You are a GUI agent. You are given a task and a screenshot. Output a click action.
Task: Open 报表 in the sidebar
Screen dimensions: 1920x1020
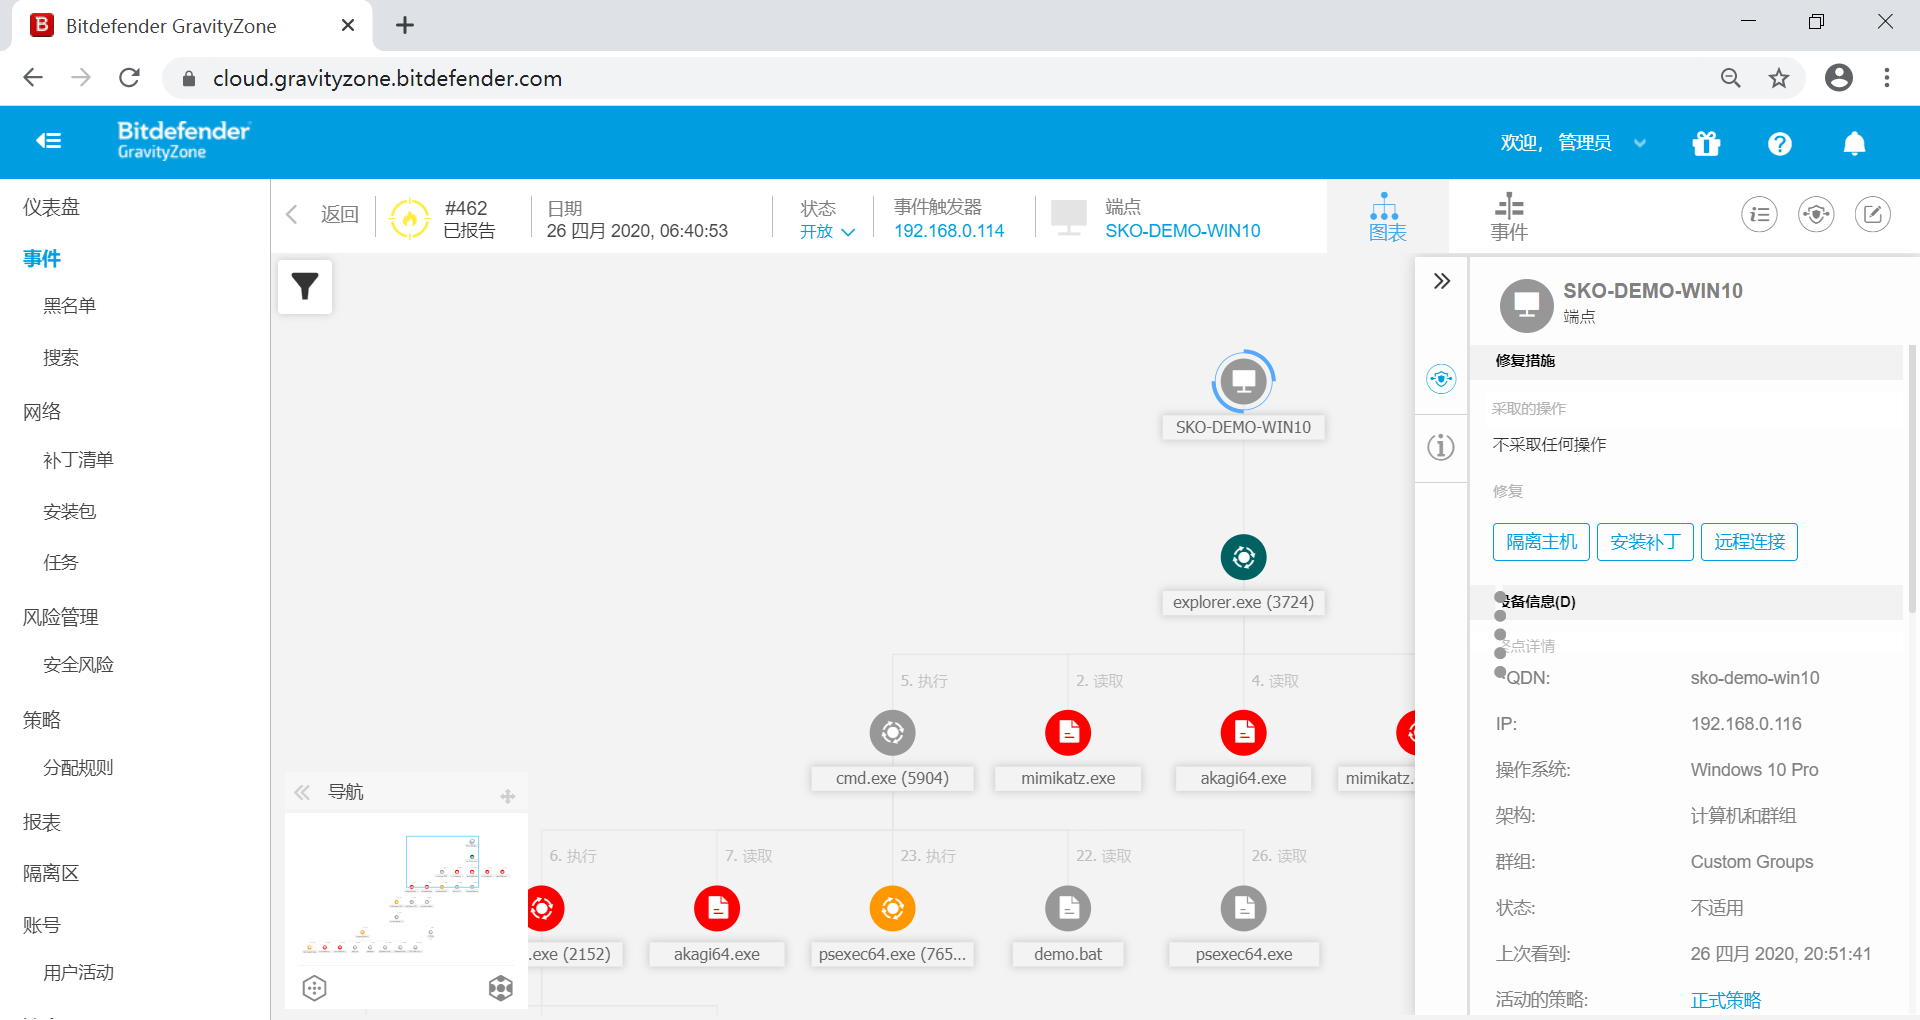(42, 822)
